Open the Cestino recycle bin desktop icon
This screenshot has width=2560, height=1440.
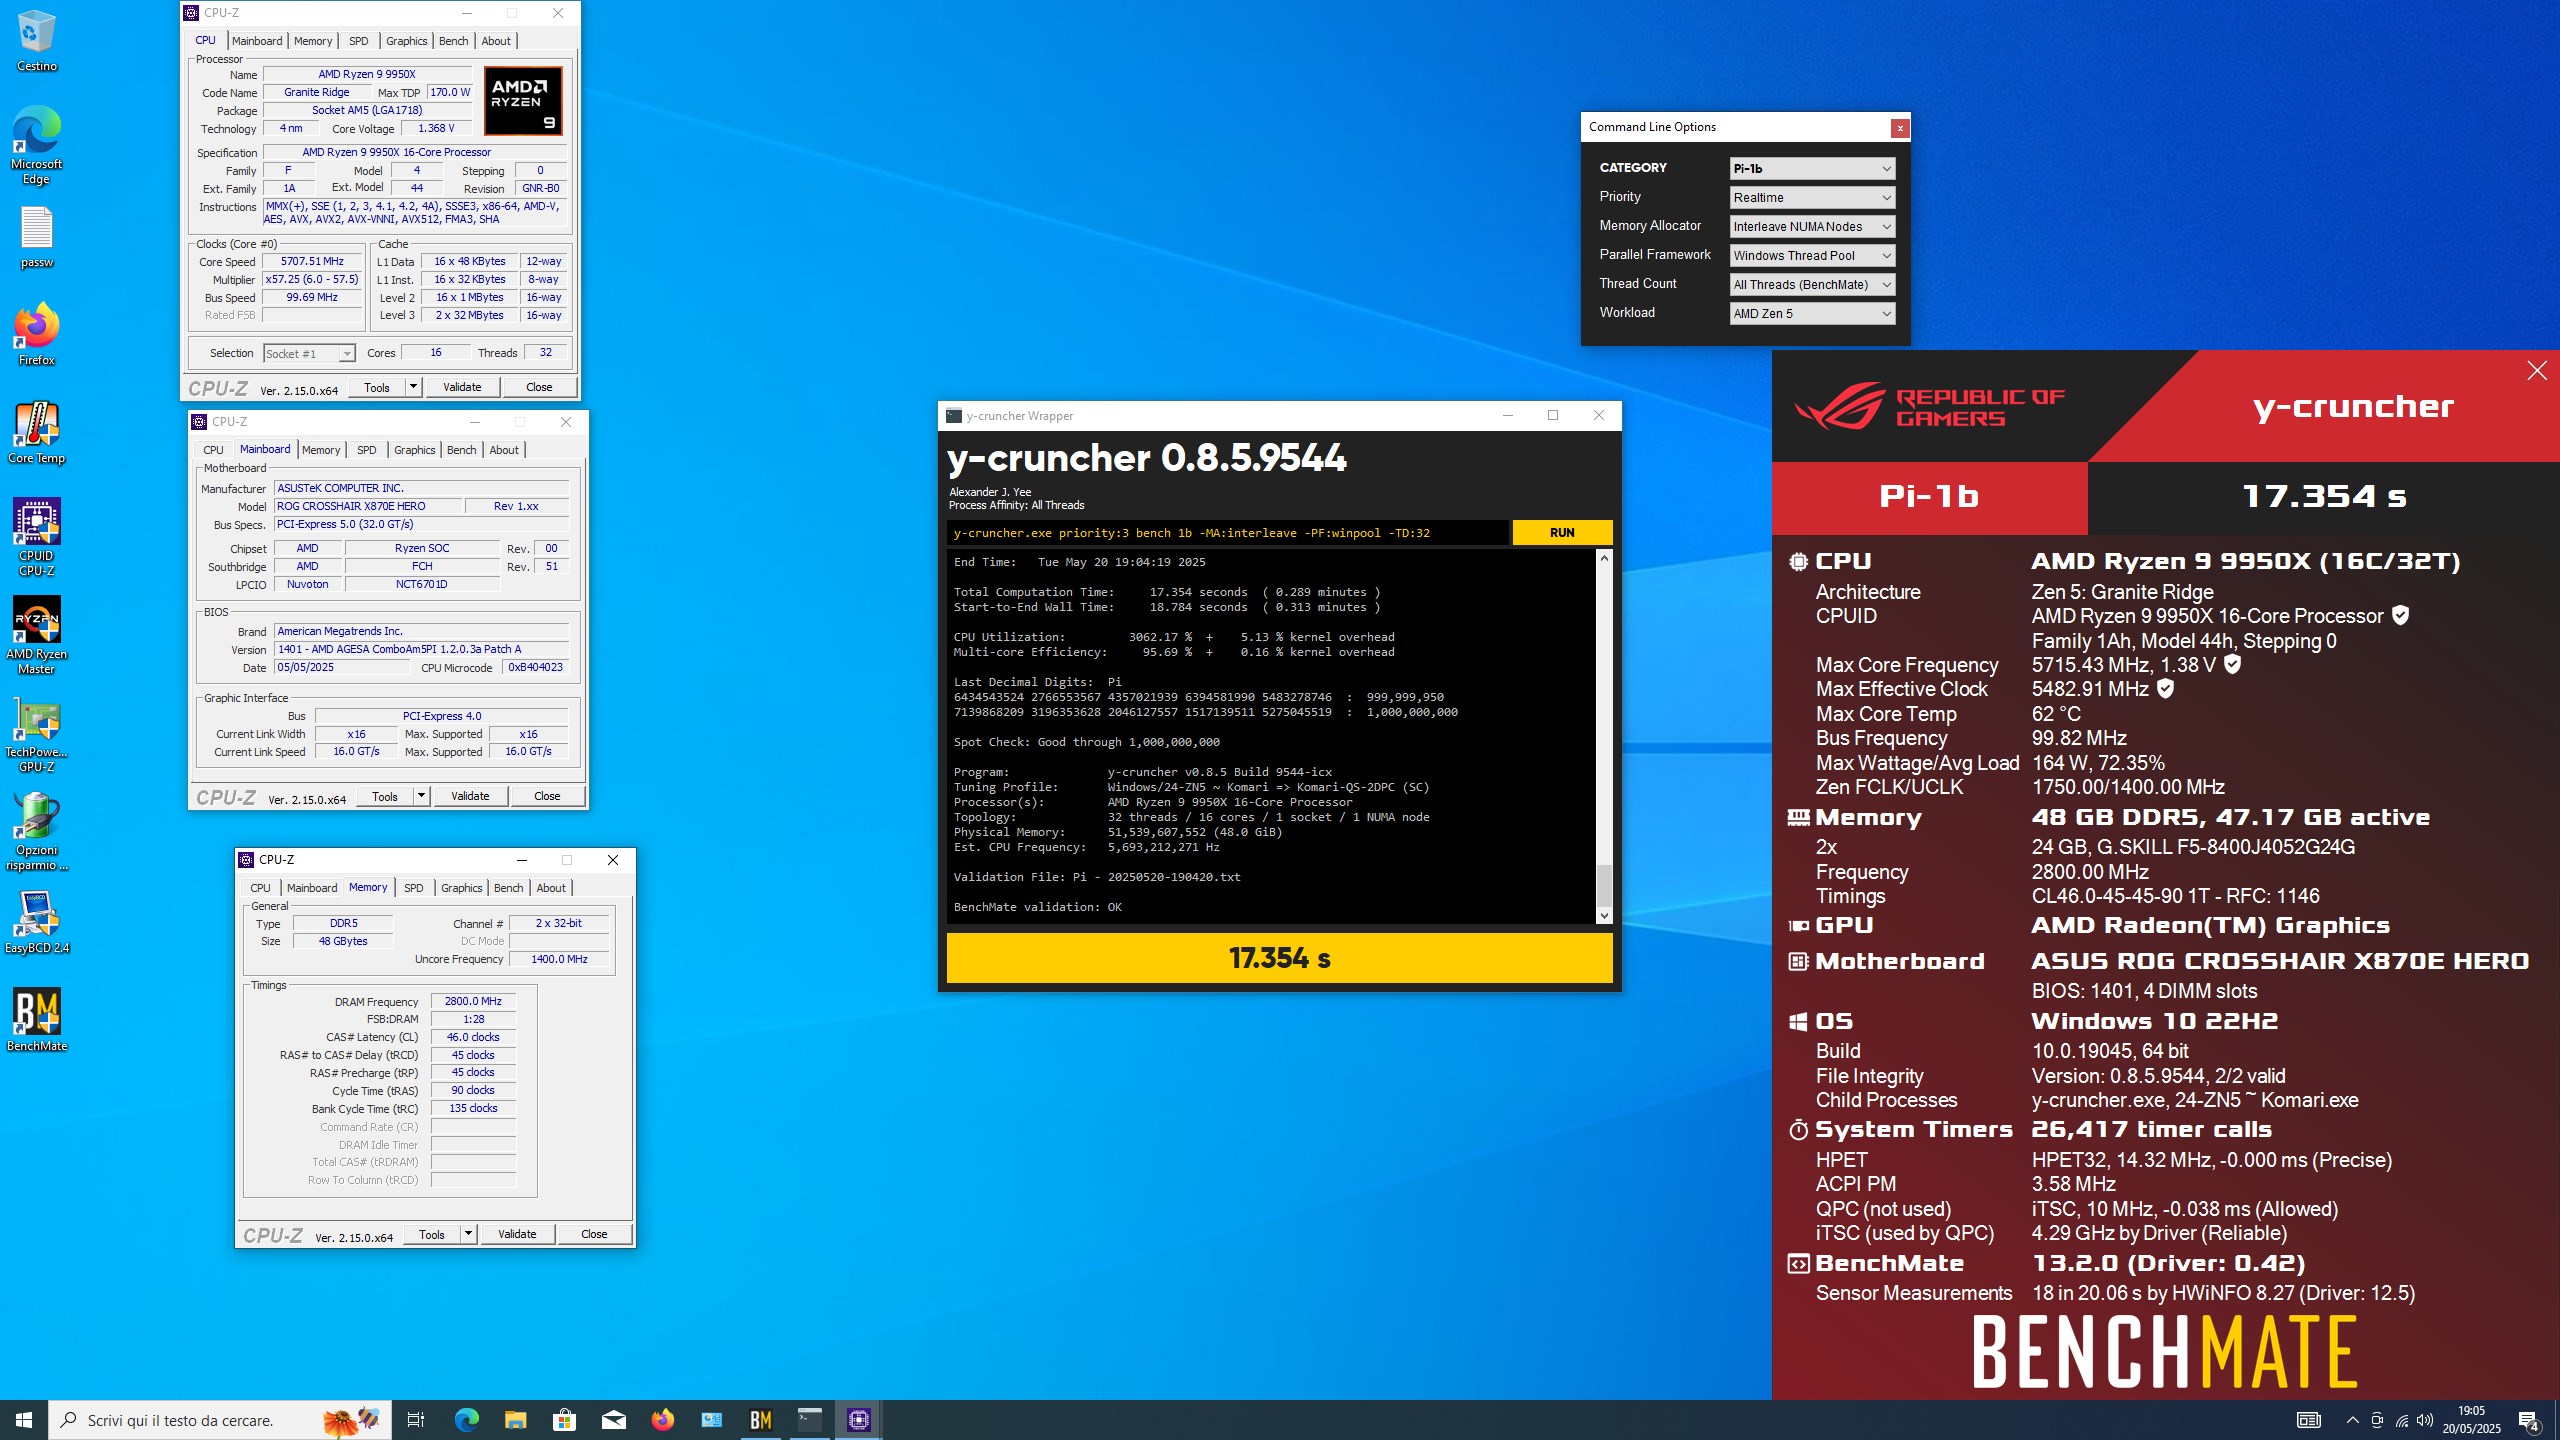point(36,40)
